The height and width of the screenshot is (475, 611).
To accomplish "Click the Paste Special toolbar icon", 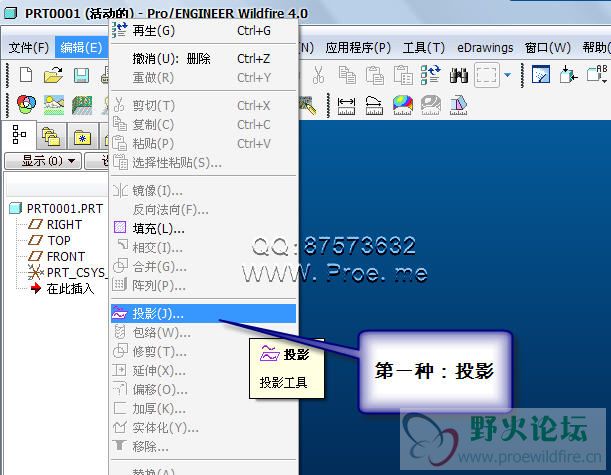I will tap(403, 75).
